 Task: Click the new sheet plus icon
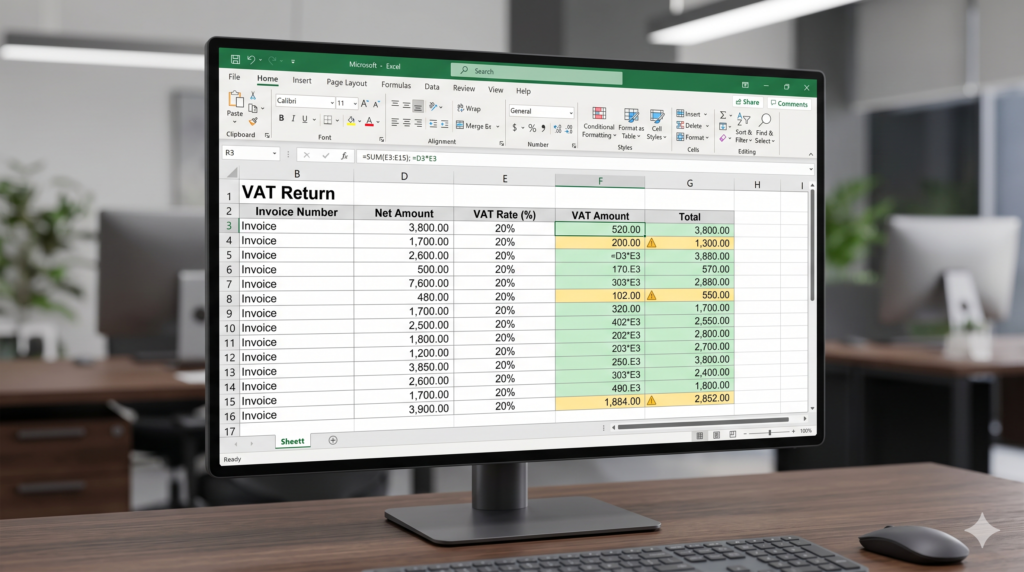(x=333, y=440)
